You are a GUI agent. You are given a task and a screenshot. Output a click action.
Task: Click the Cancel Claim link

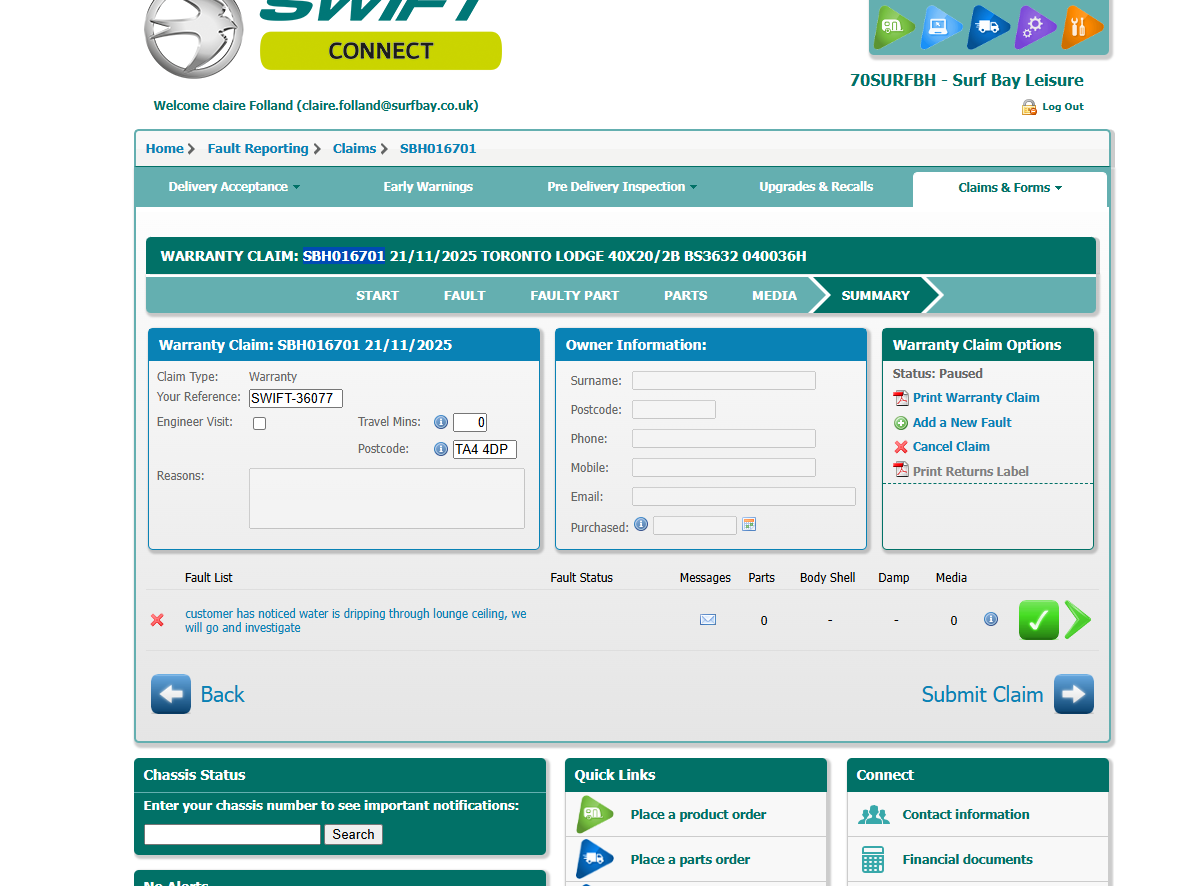951,447
